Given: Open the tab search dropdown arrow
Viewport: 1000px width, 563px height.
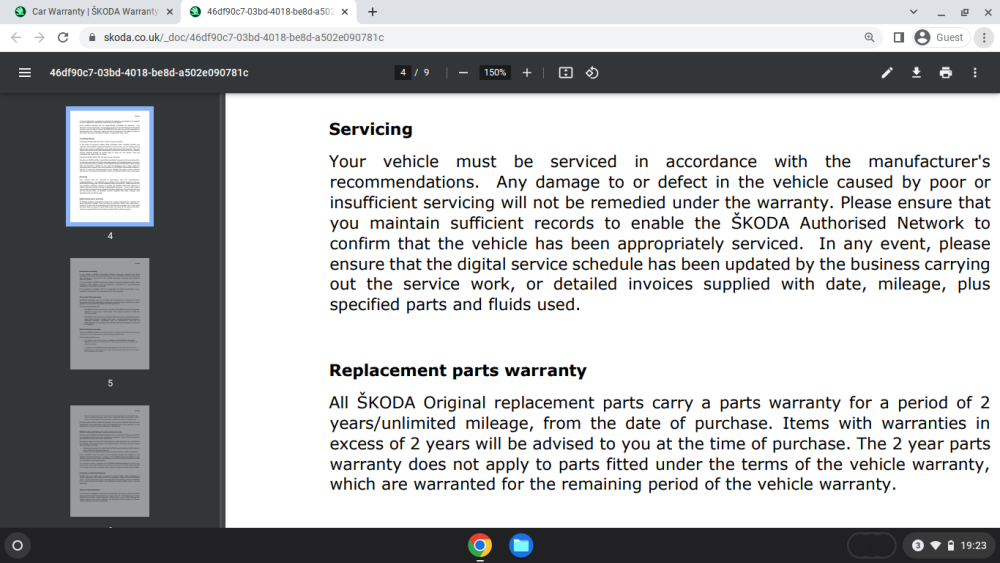Looking at the screenshot, I should (x=913, y=11).
